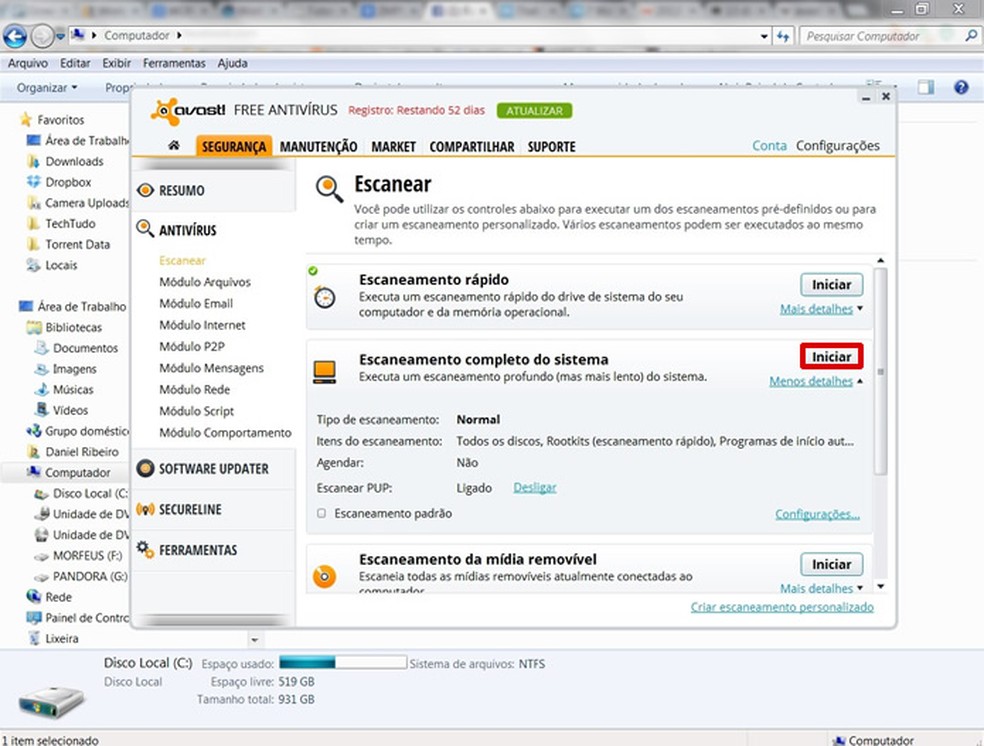
Task: Select Módulo Comportamento in sidebar
Action: [225, 432]
